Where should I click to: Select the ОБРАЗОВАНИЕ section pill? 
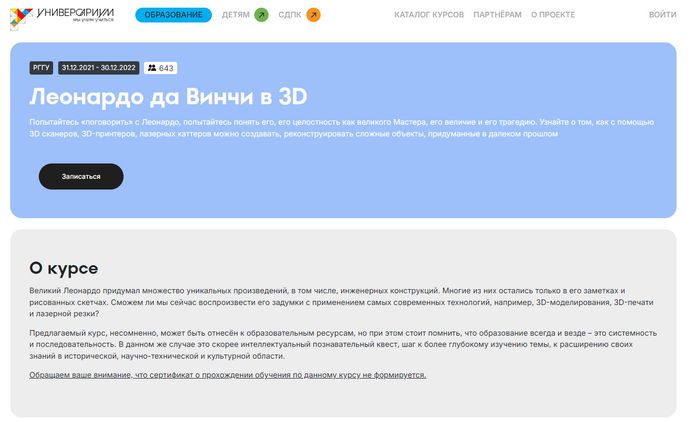(x=173, y=15)
